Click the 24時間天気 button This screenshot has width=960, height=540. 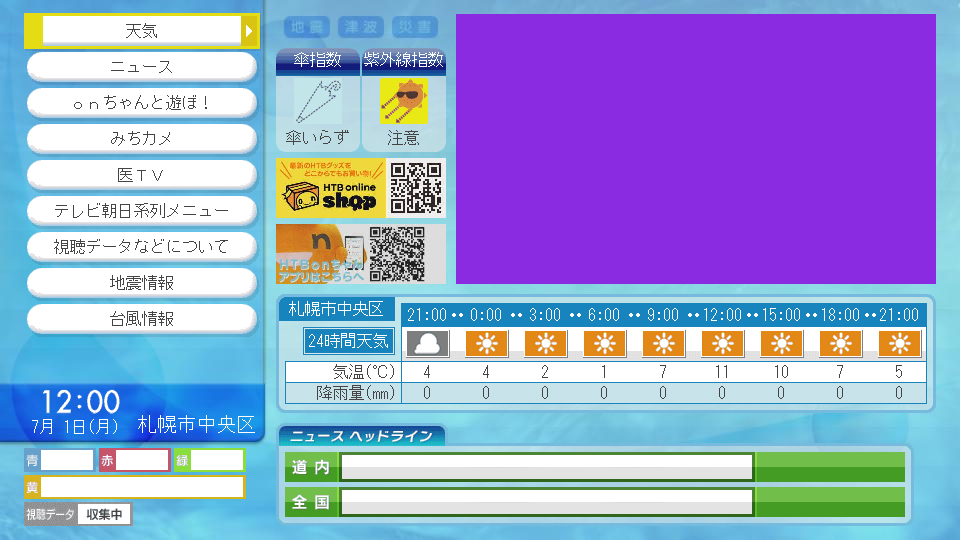(349, 341)
